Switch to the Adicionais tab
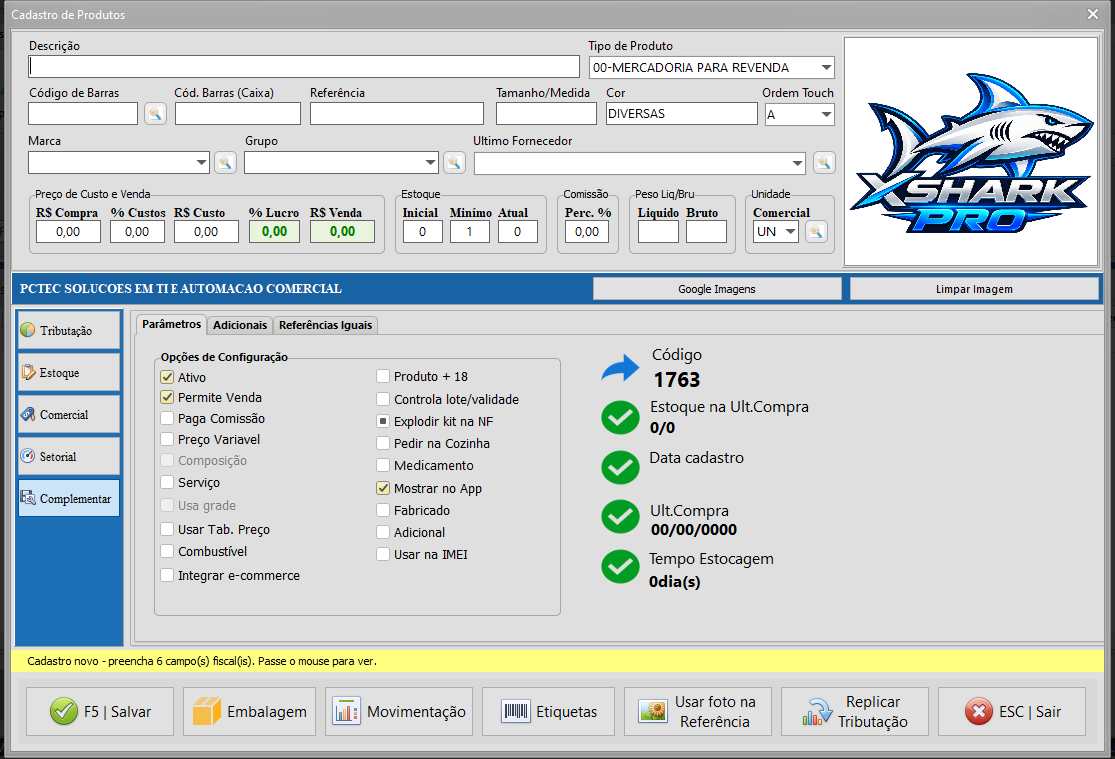This screenshot has width=1115, height=759. 240,325
